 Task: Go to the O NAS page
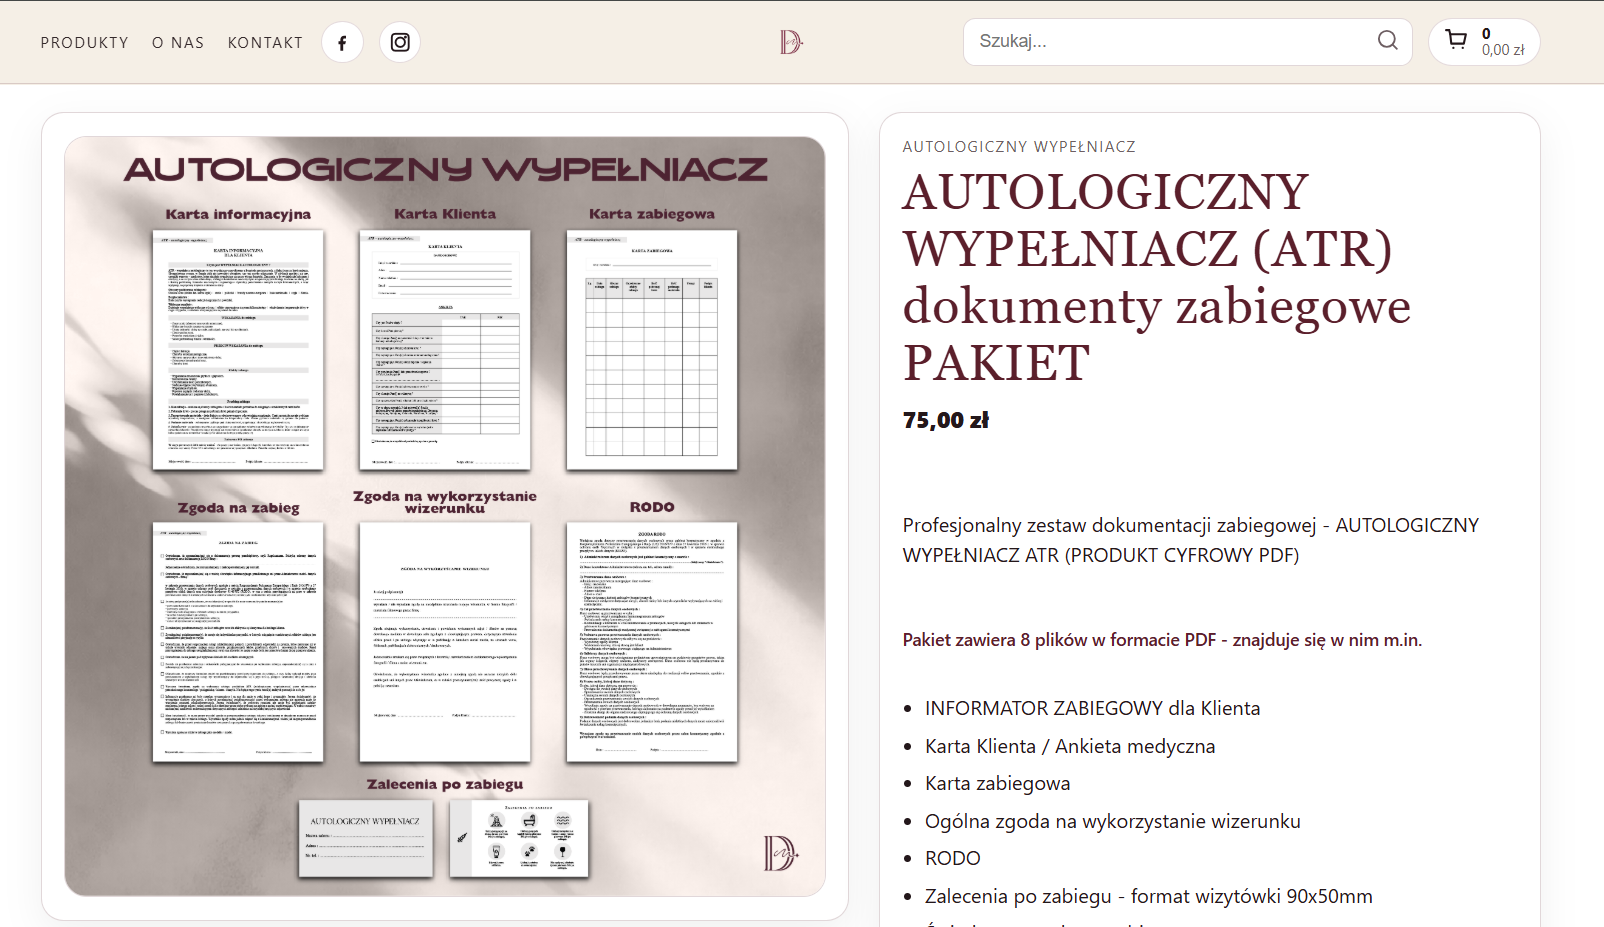point(178,43)
